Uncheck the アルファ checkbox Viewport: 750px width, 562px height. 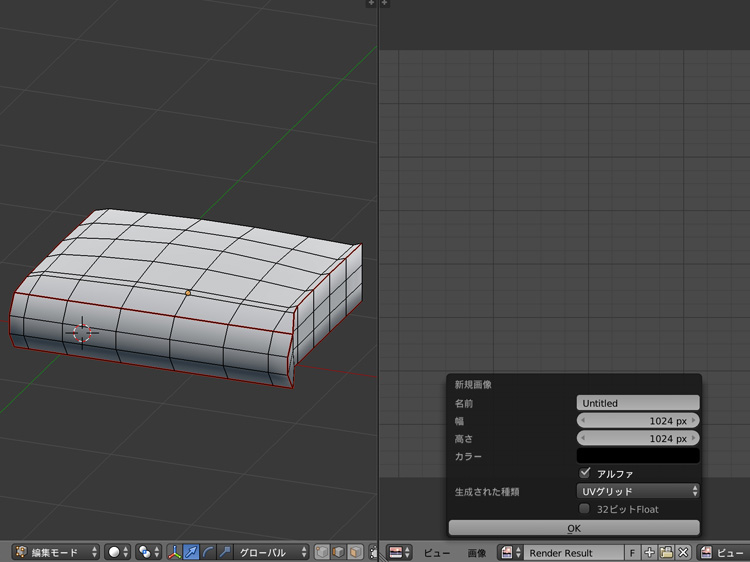585,473
